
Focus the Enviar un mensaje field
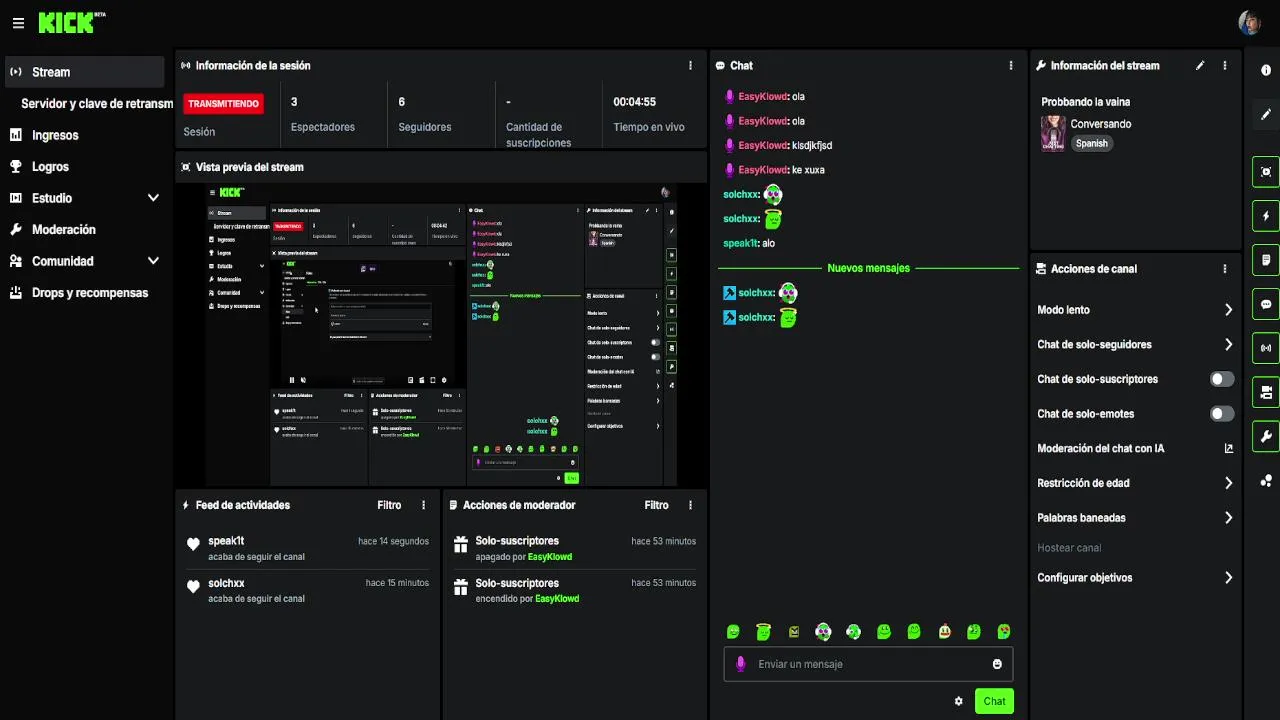868,664
